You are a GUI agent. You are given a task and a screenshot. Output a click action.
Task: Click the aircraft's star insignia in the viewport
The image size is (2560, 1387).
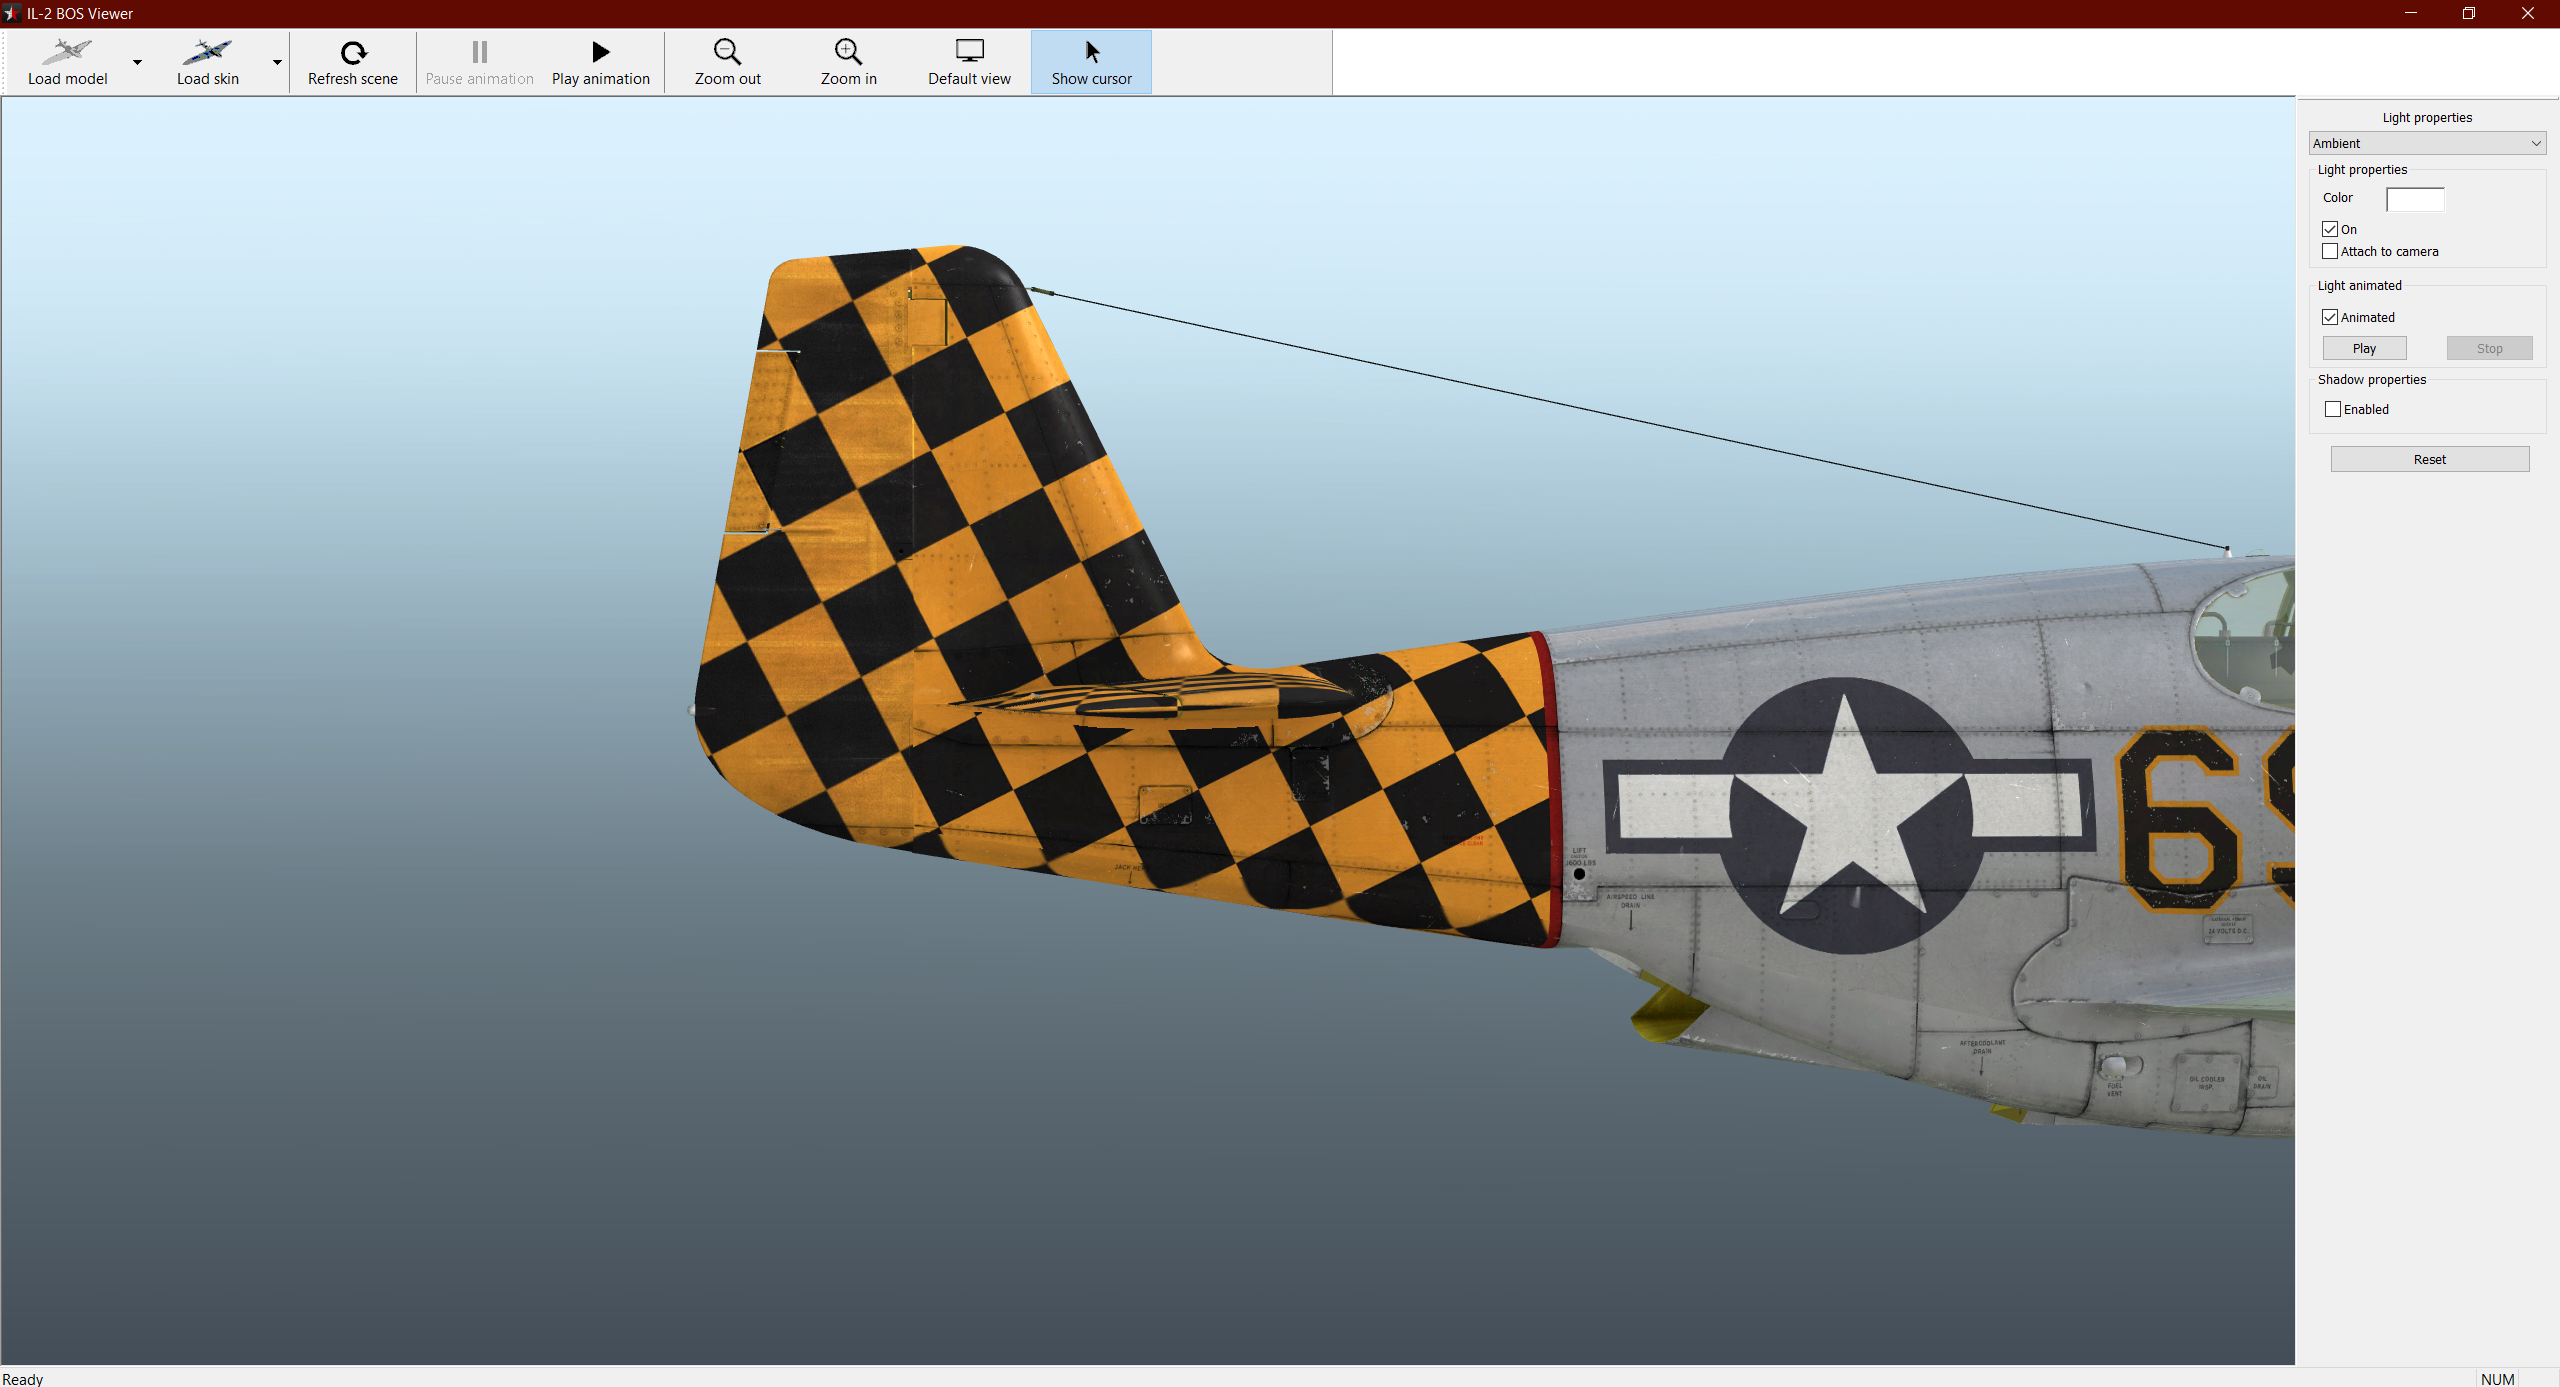[x=1847, y=815]
